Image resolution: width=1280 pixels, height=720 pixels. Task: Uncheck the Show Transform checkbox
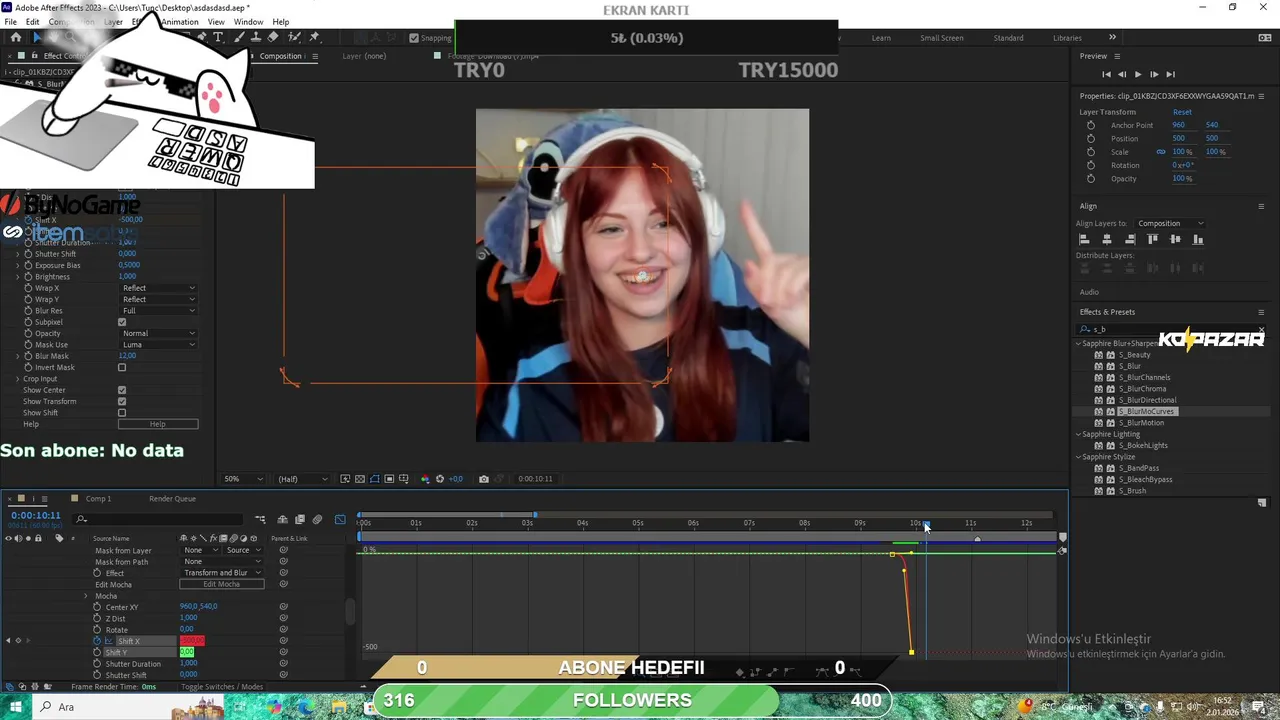[122, 401]
